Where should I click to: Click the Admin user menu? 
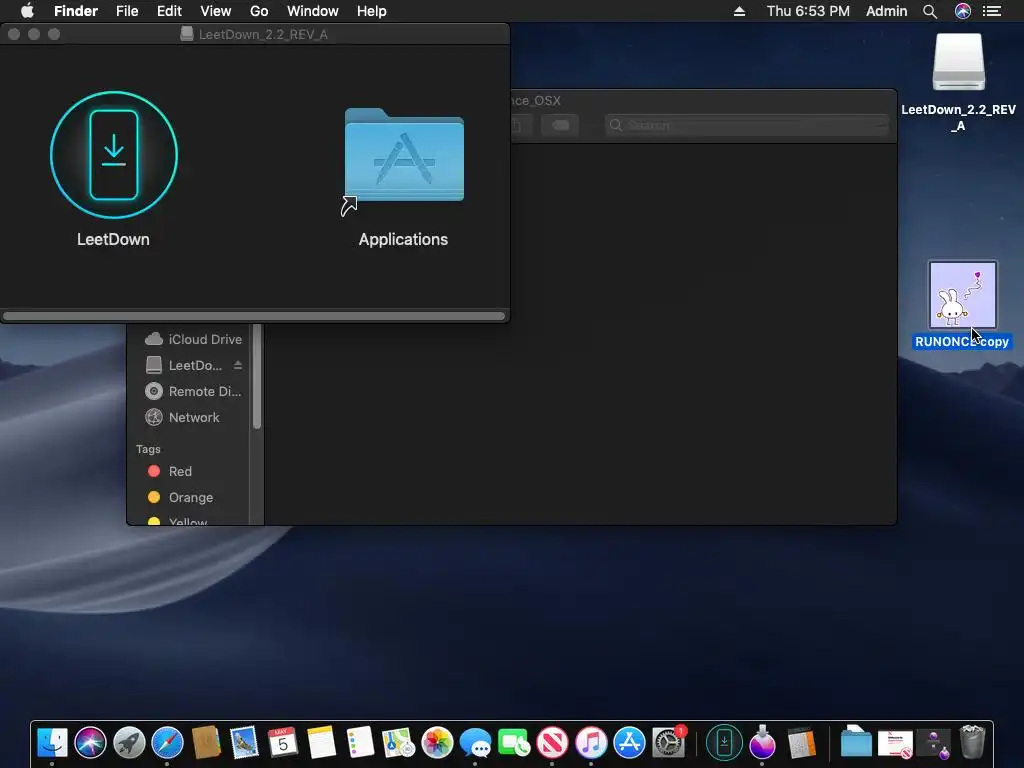click(886, 11)
